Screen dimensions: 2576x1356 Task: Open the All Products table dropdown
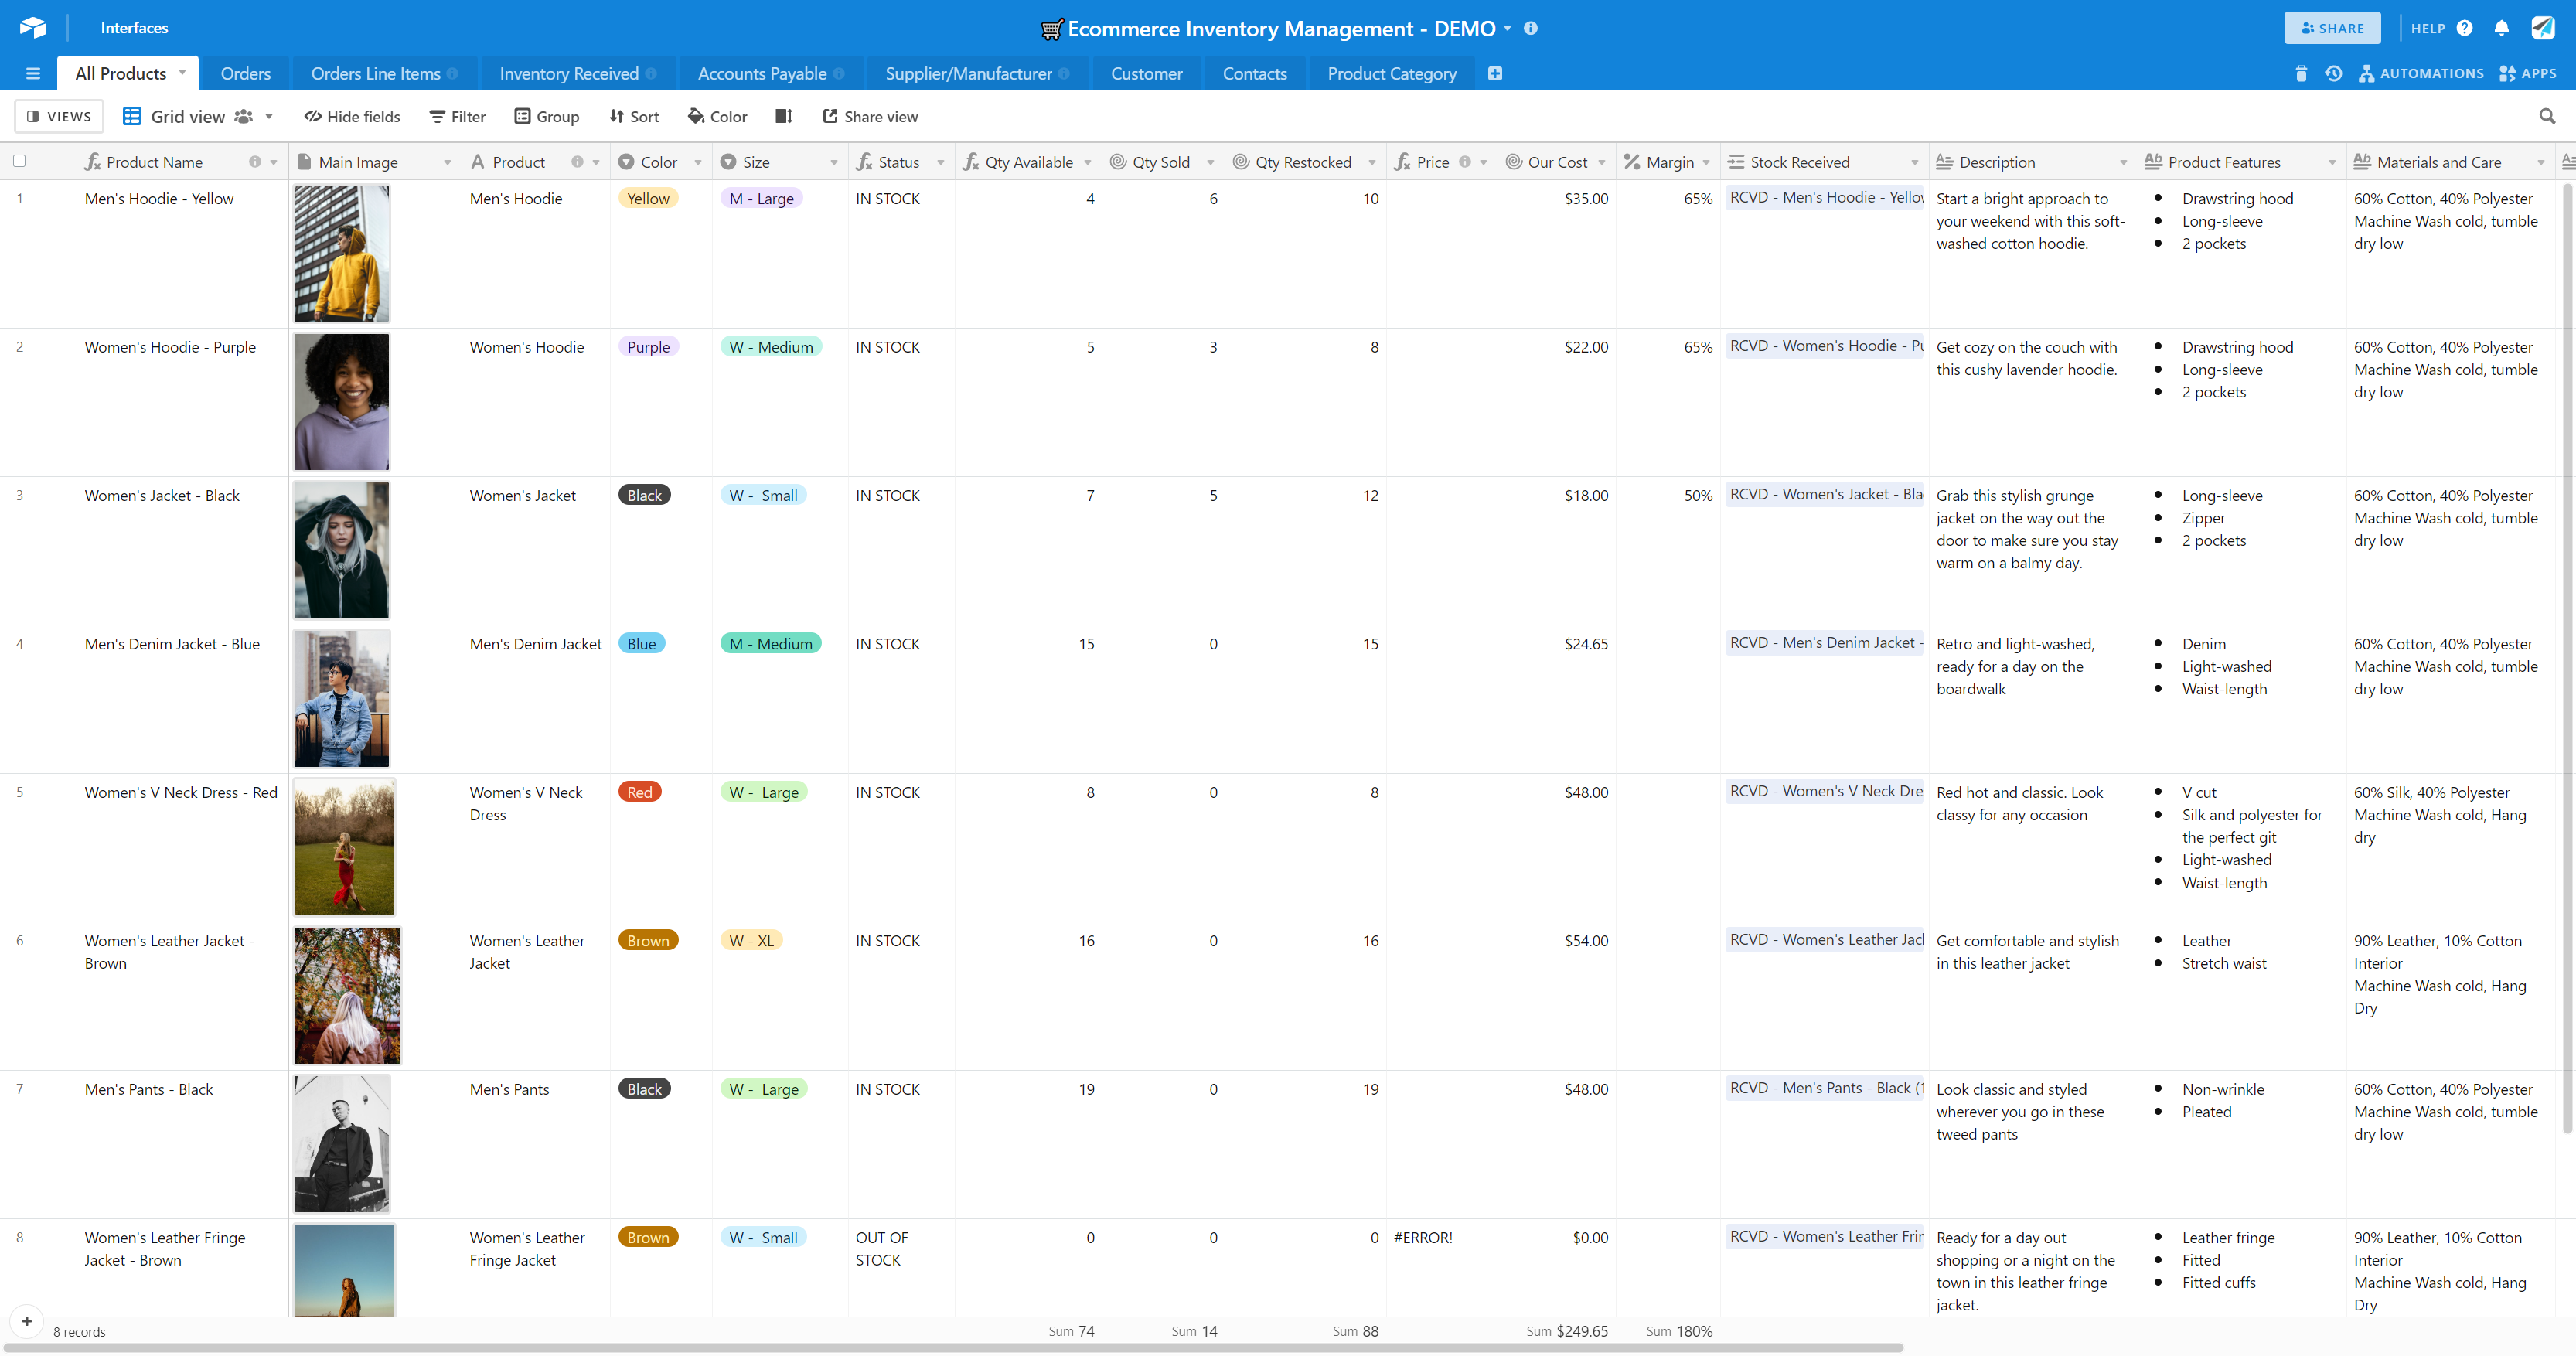coord(182,72)
